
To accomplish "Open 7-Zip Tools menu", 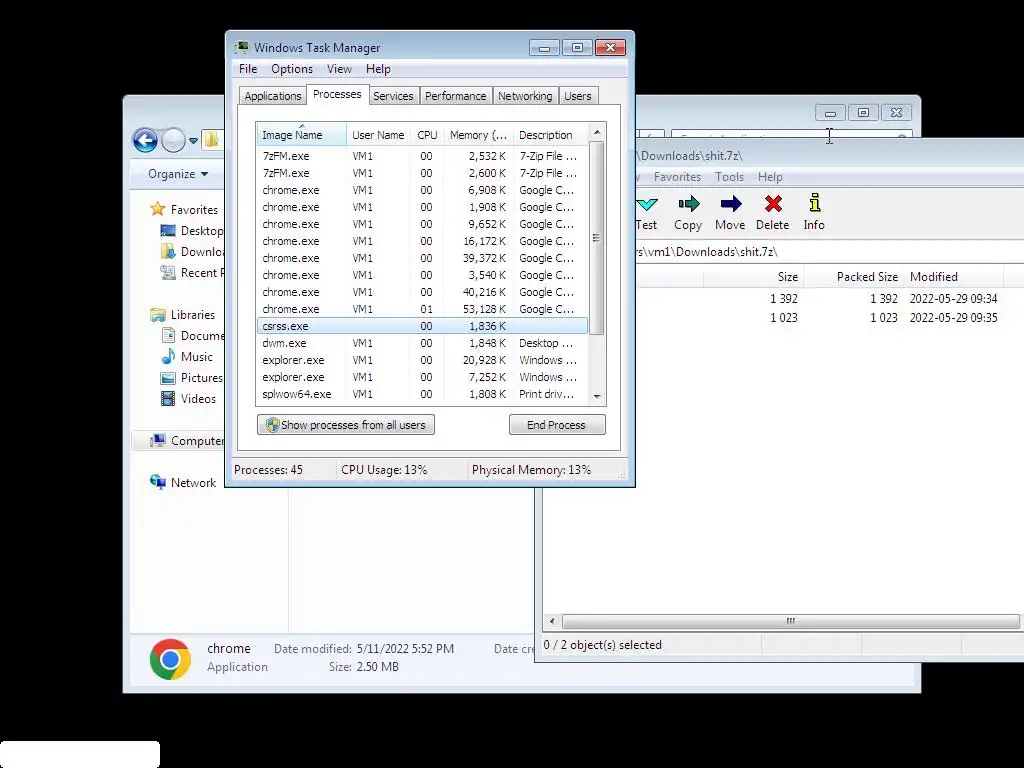I will pyautogui.click(x=729, y=177).
